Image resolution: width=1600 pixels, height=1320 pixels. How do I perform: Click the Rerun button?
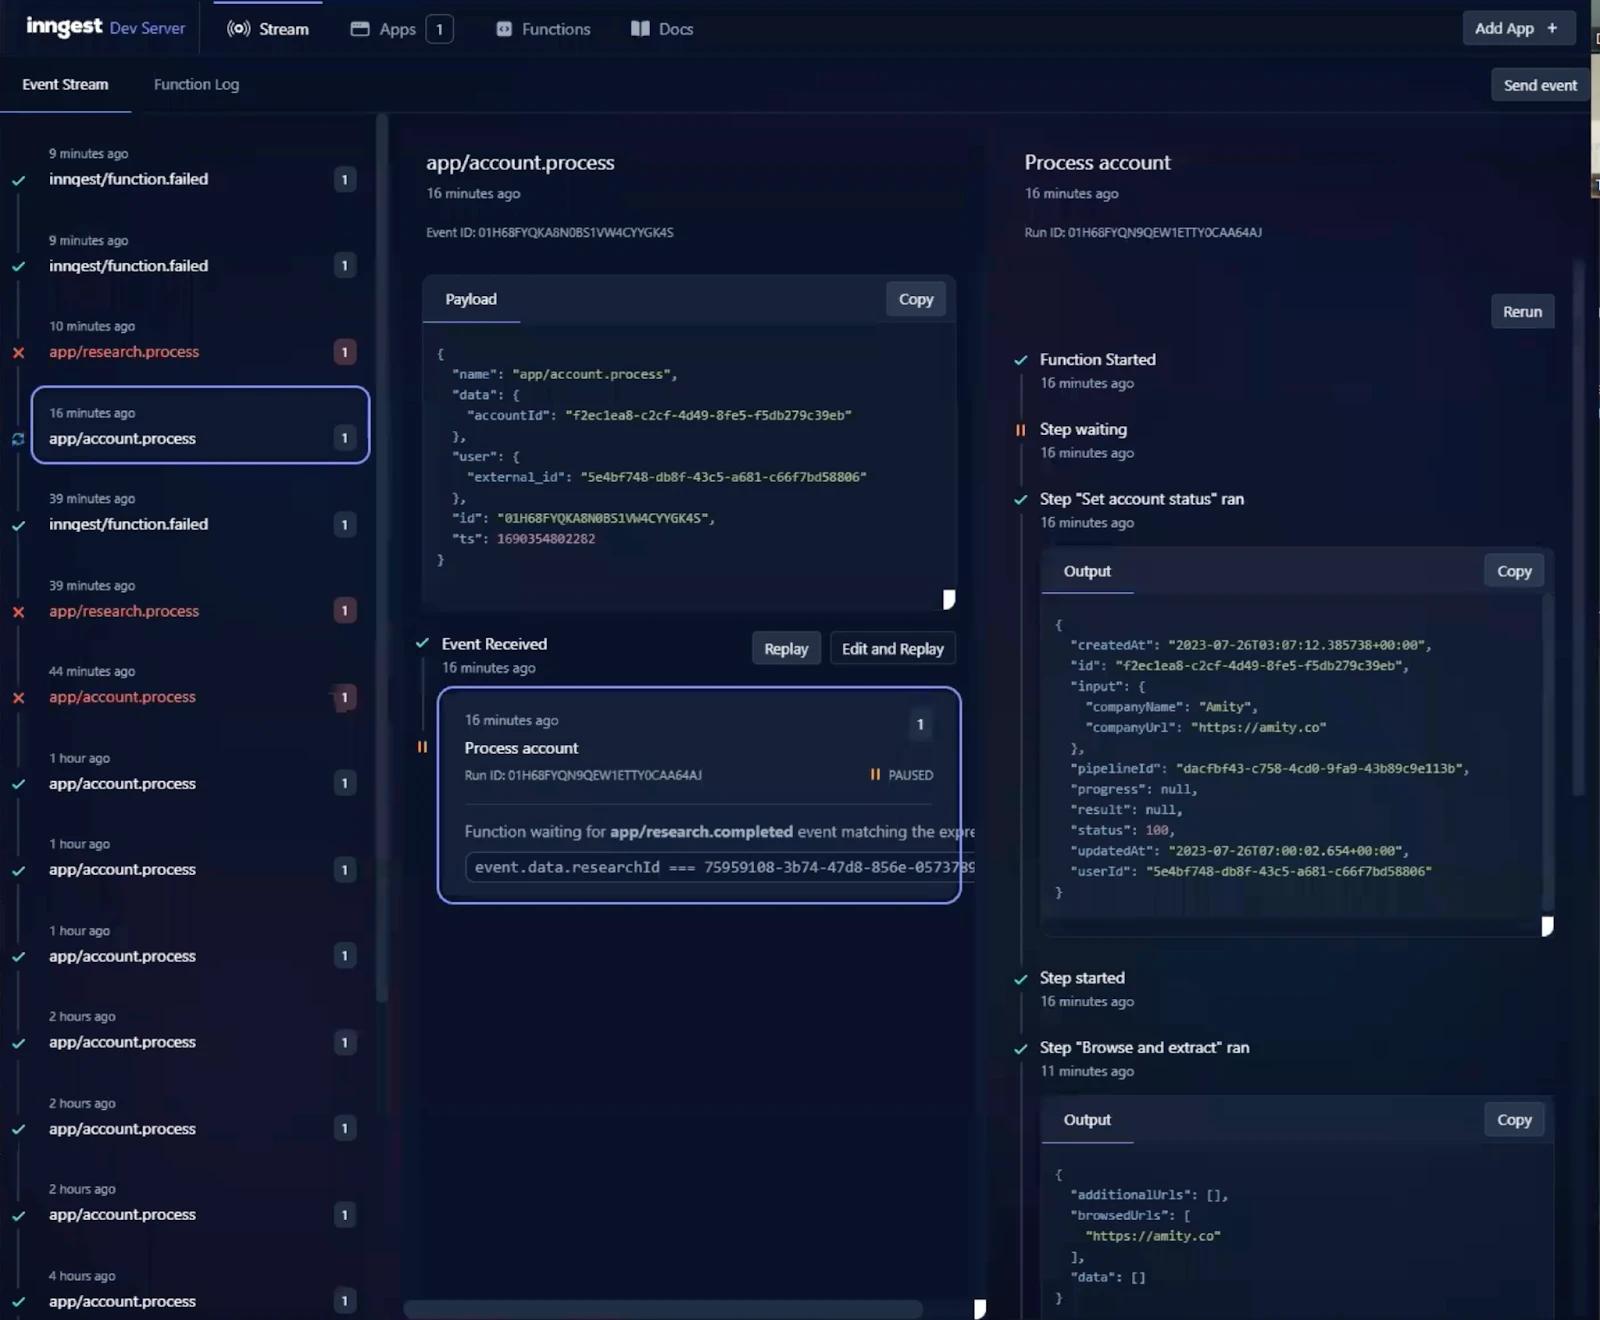tap(1522, 312)
